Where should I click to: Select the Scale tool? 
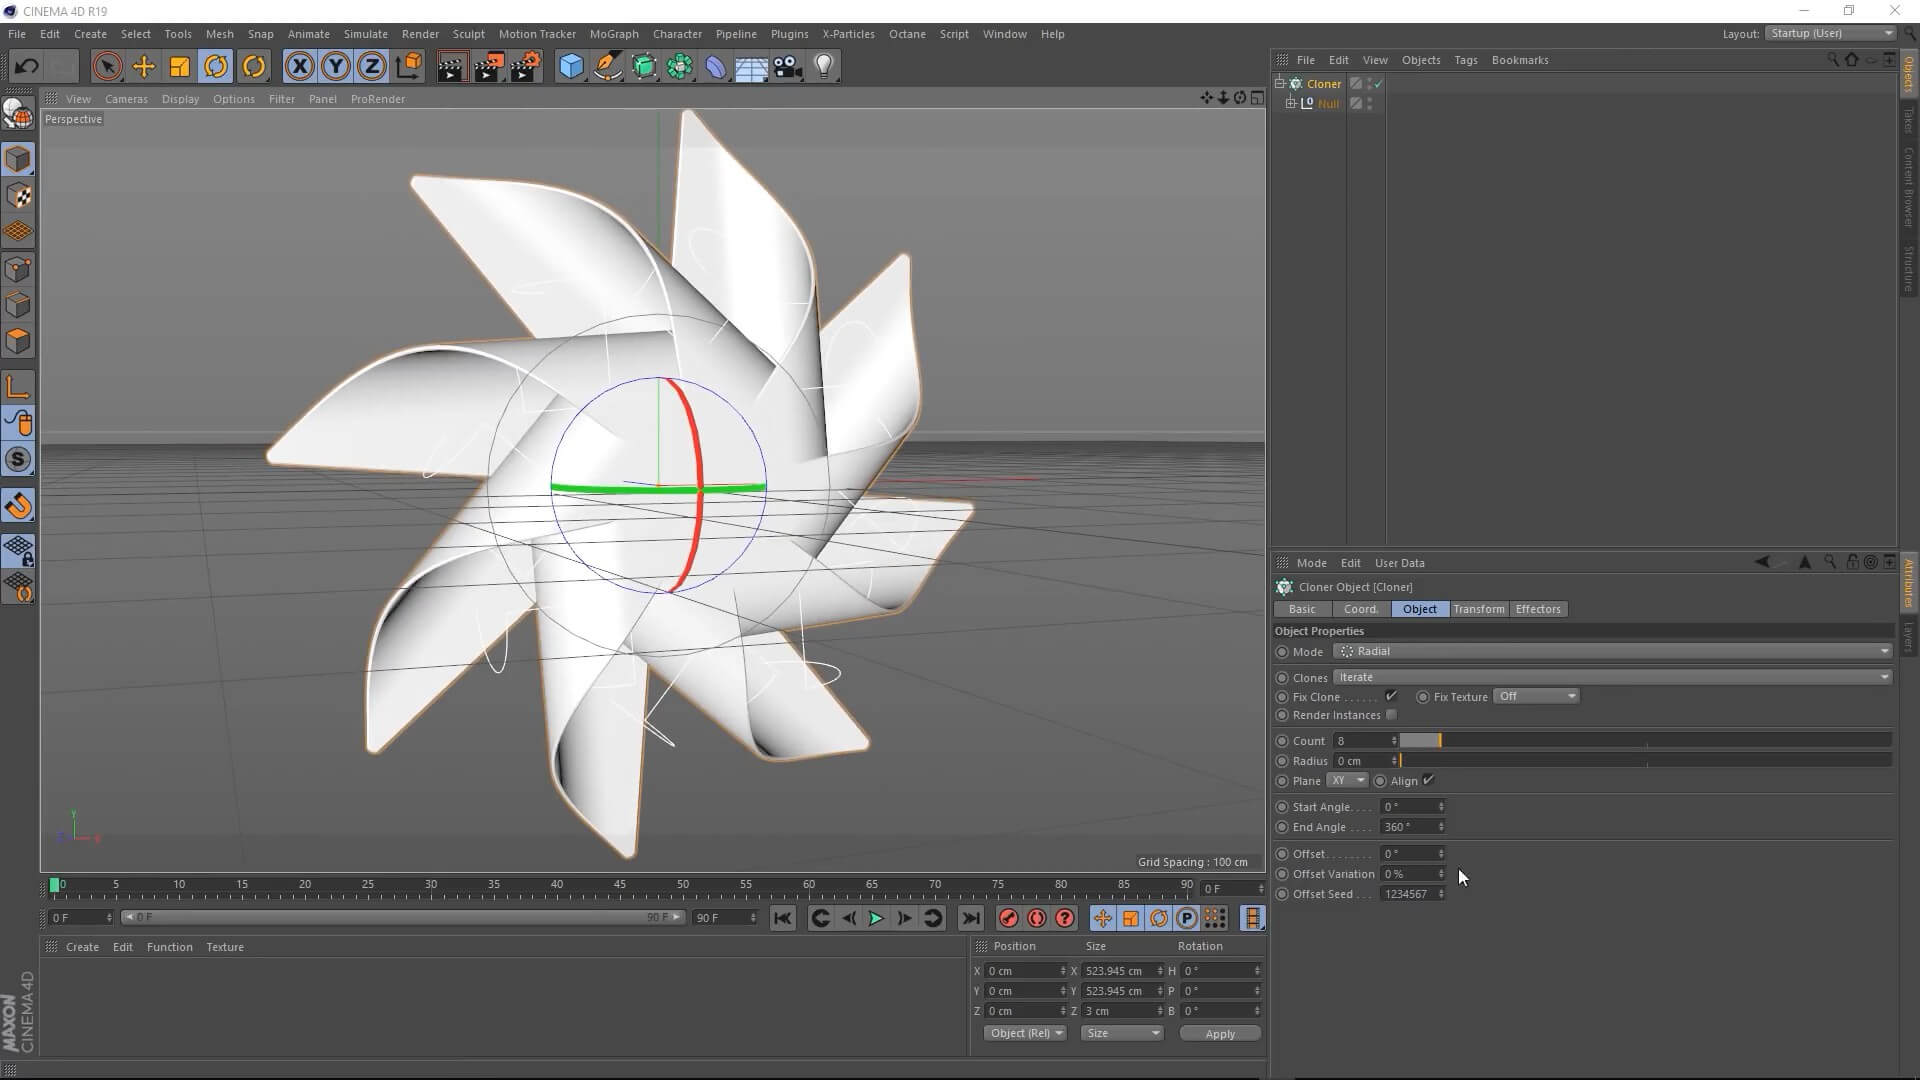coord(180,67)
